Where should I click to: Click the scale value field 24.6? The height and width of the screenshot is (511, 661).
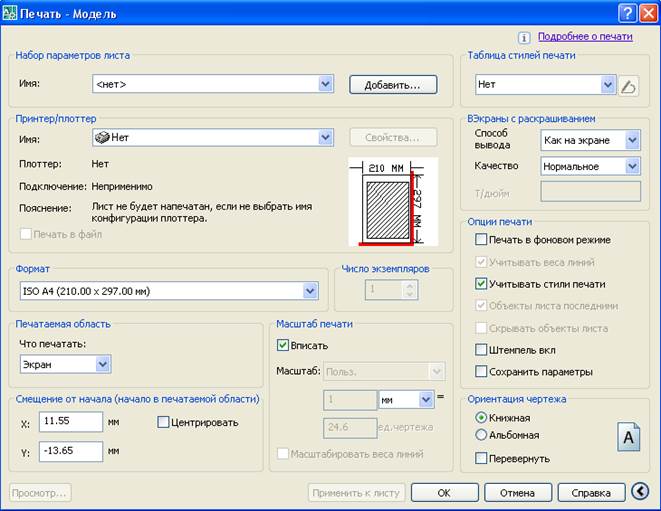point(350,428)
